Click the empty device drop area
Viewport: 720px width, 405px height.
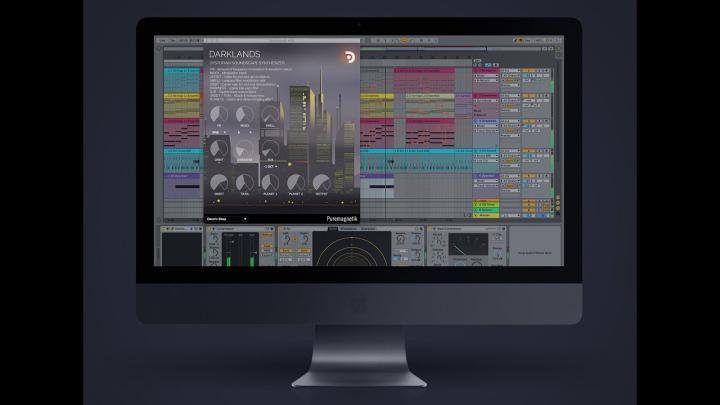click(x=534, y=246)
